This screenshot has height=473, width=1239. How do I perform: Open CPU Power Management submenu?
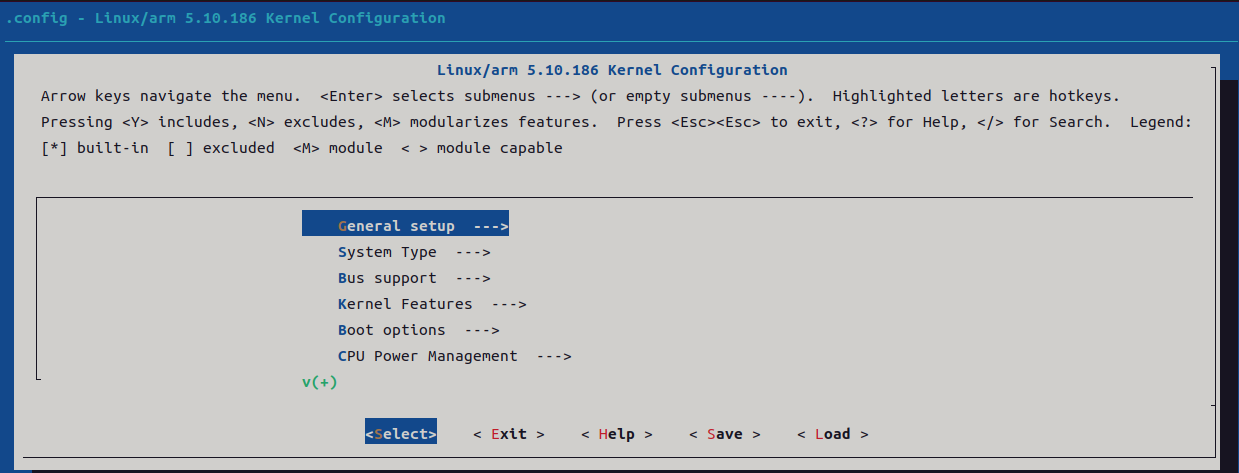[x=454, y=356]
